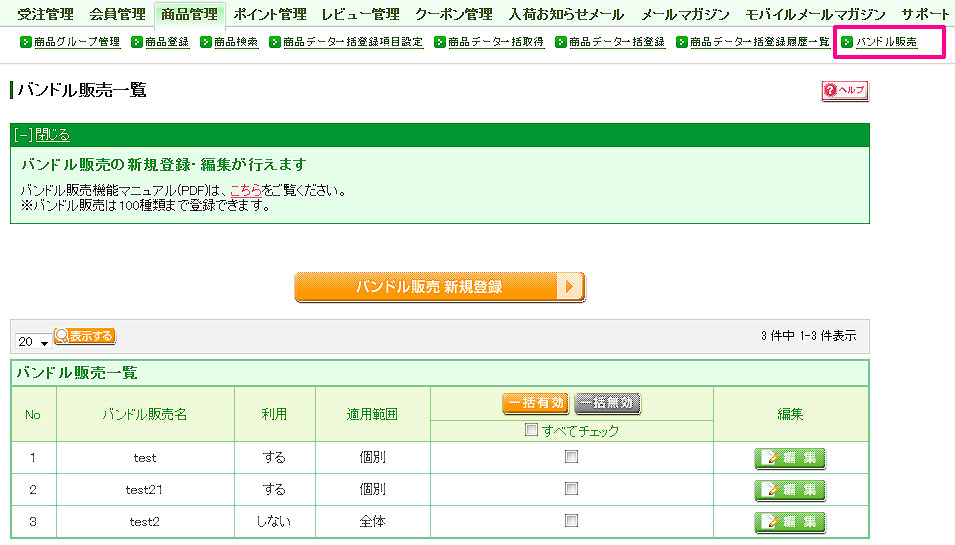Open 商品データ一括取得 link
This screenshot has width=955, height=545.
click(496, 42)
